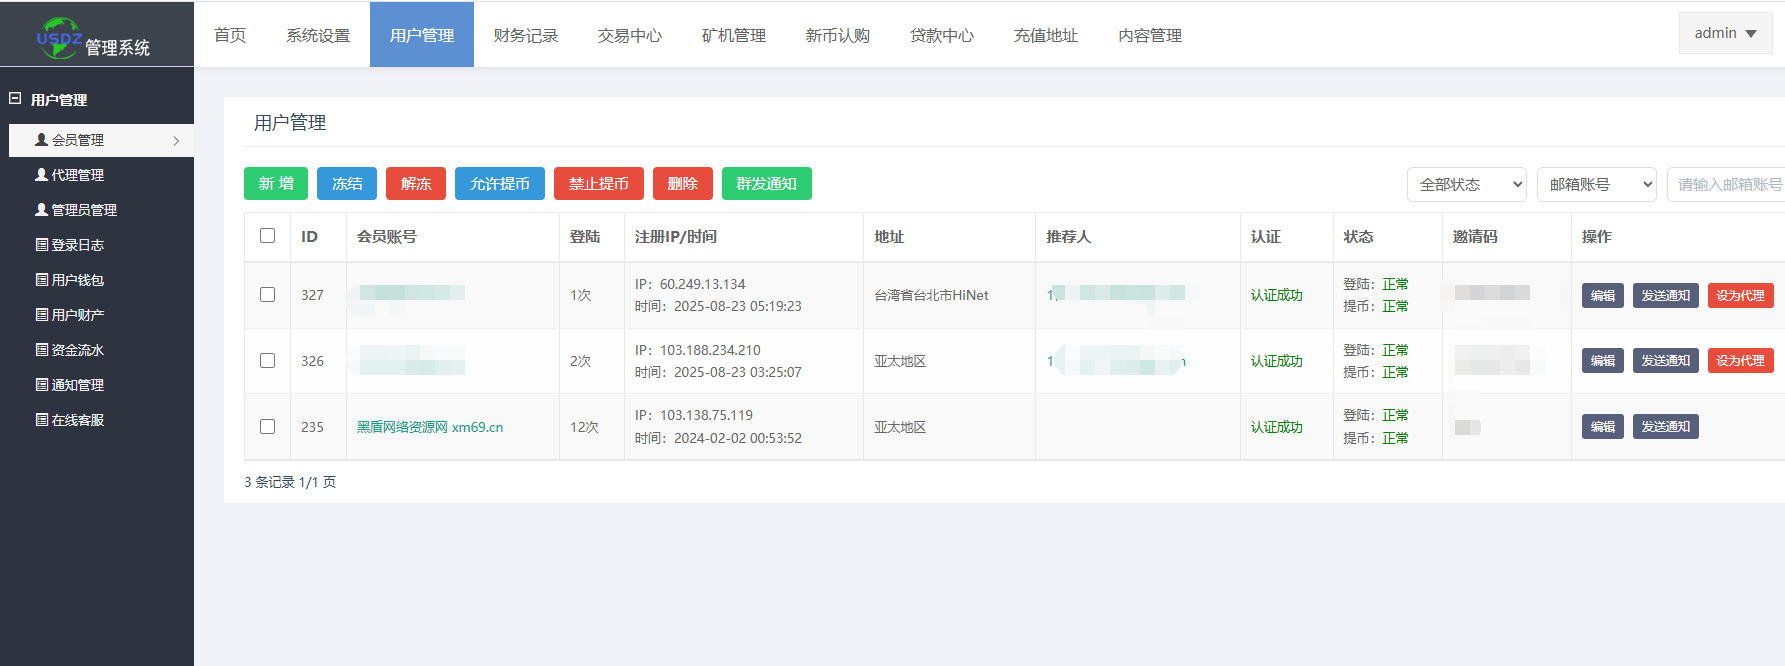Screen dimensions: 1785x666
Task: Click 设为代理 for user 326
Action: tap(1740, 361)
